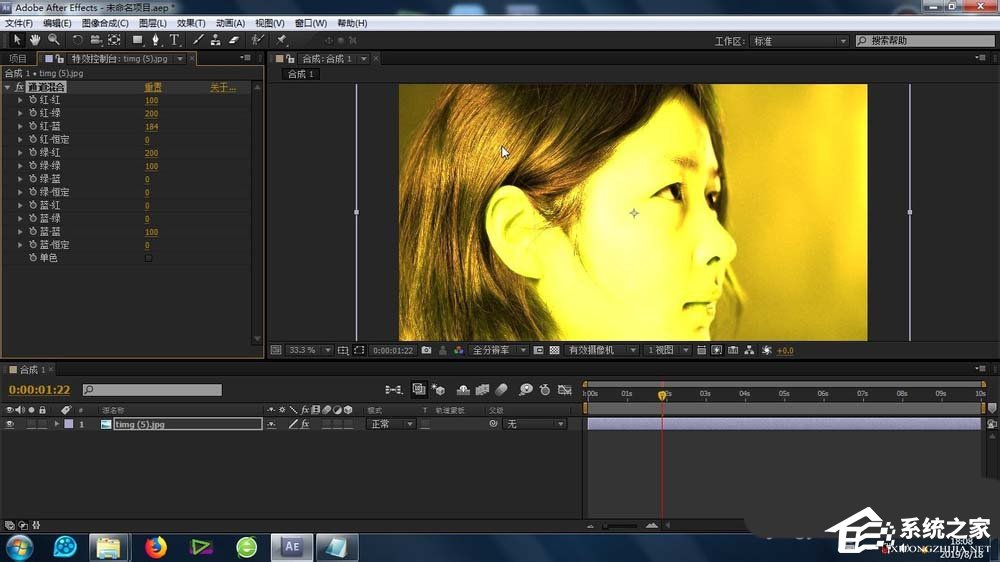Open the 全分辨率 resolution dropdown

[x=495, y=351]
